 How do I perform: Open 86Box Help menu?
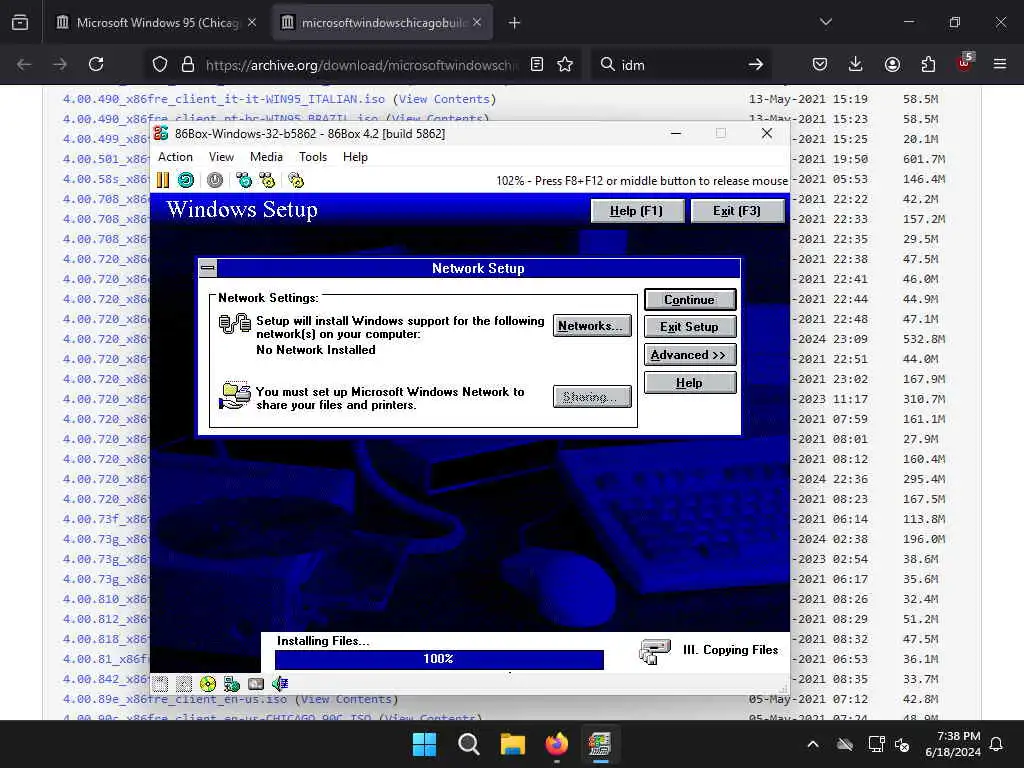[x=355, y=157]
